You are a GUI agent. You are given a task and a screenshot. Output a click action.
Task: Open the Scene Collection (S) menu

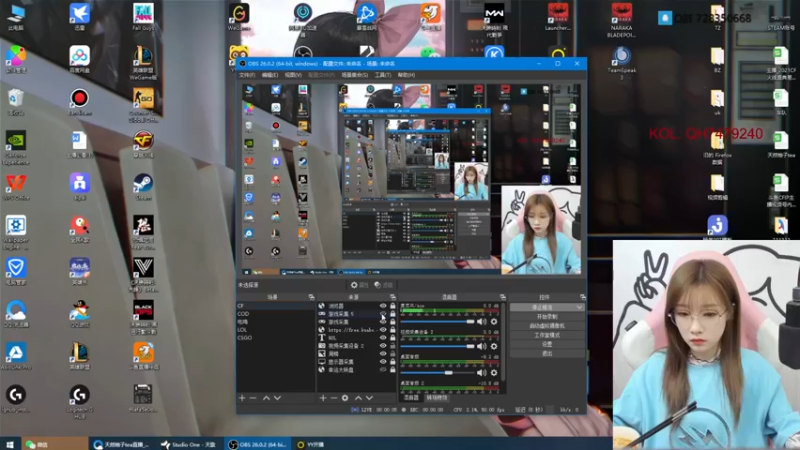(355, 75)
